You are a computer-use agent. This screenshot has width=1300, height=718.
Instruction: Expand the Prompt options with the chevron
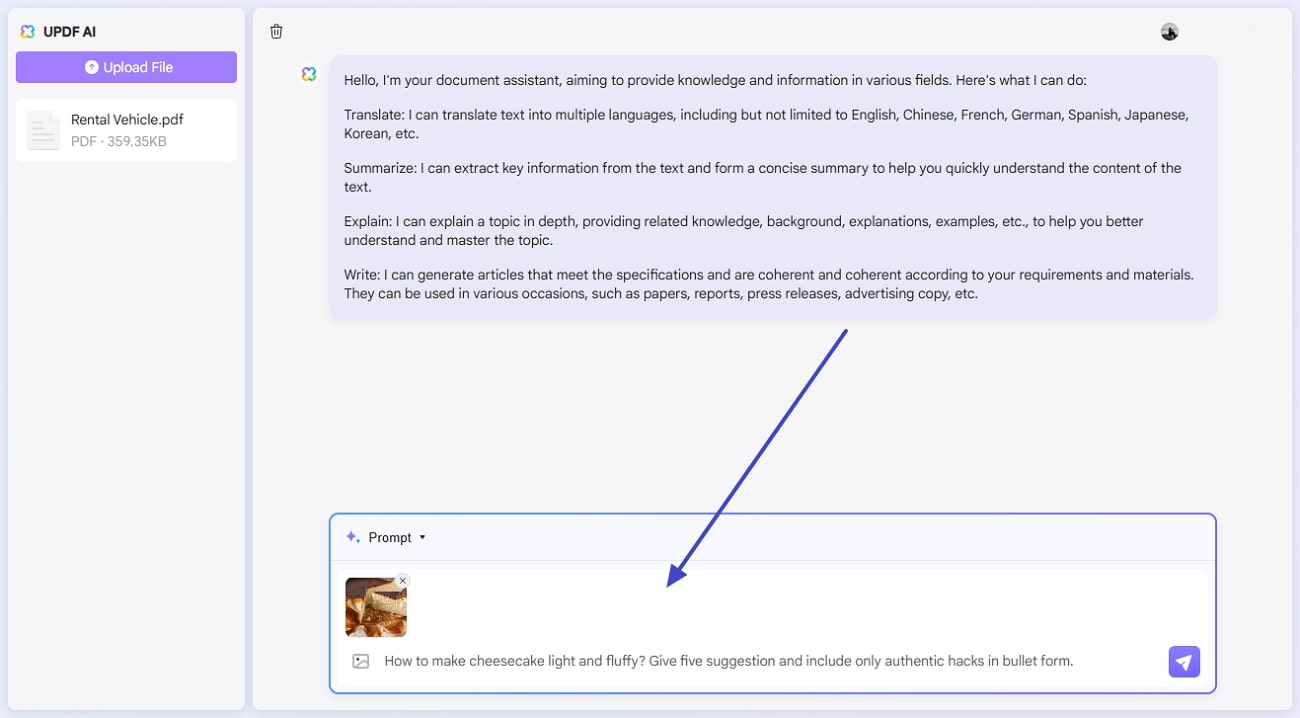(422, 537)
